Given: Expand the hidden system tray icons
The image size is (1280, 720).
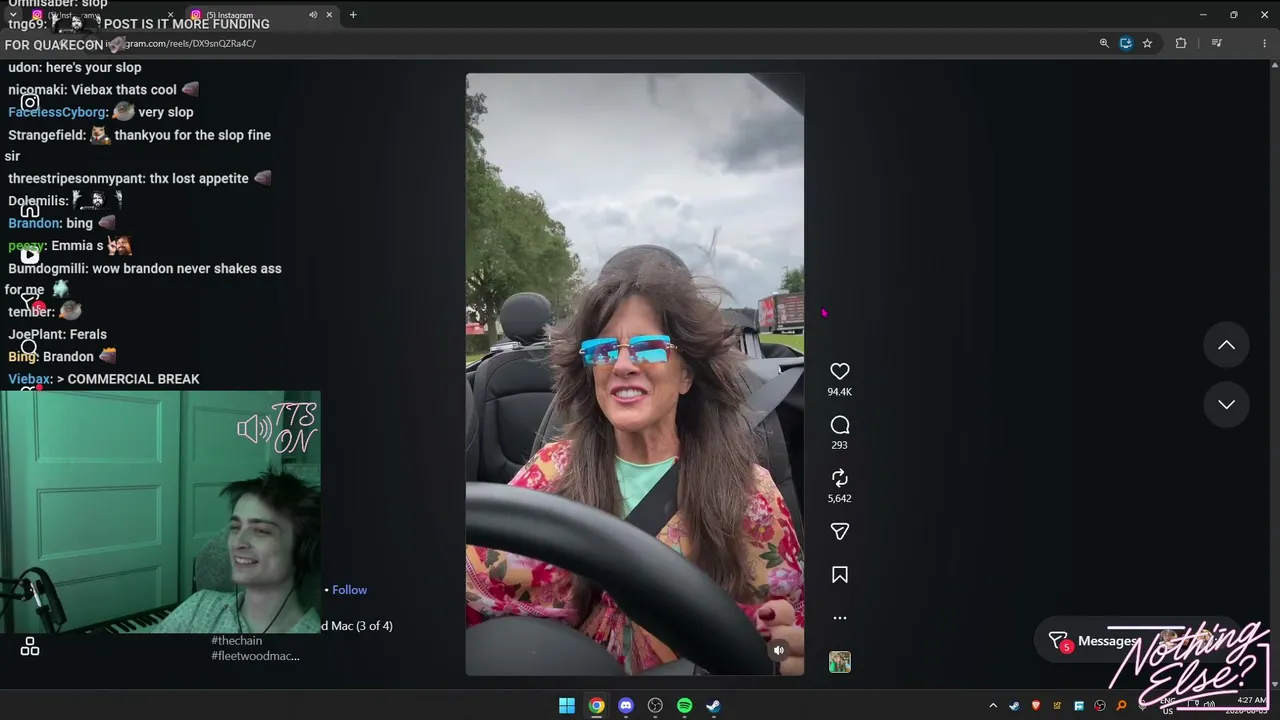Looking at the screenshot, I should click(x=993, y=706).
